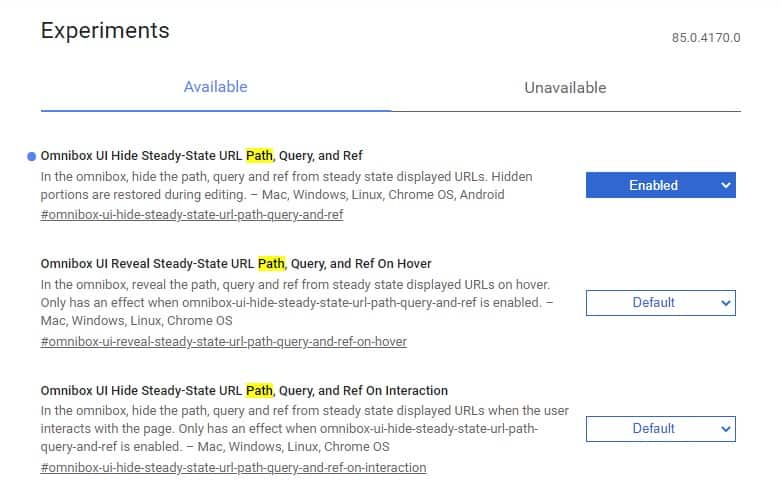Click the description about user interacting with page
This screenshot has height=498, width=782.
coord(305,428)
